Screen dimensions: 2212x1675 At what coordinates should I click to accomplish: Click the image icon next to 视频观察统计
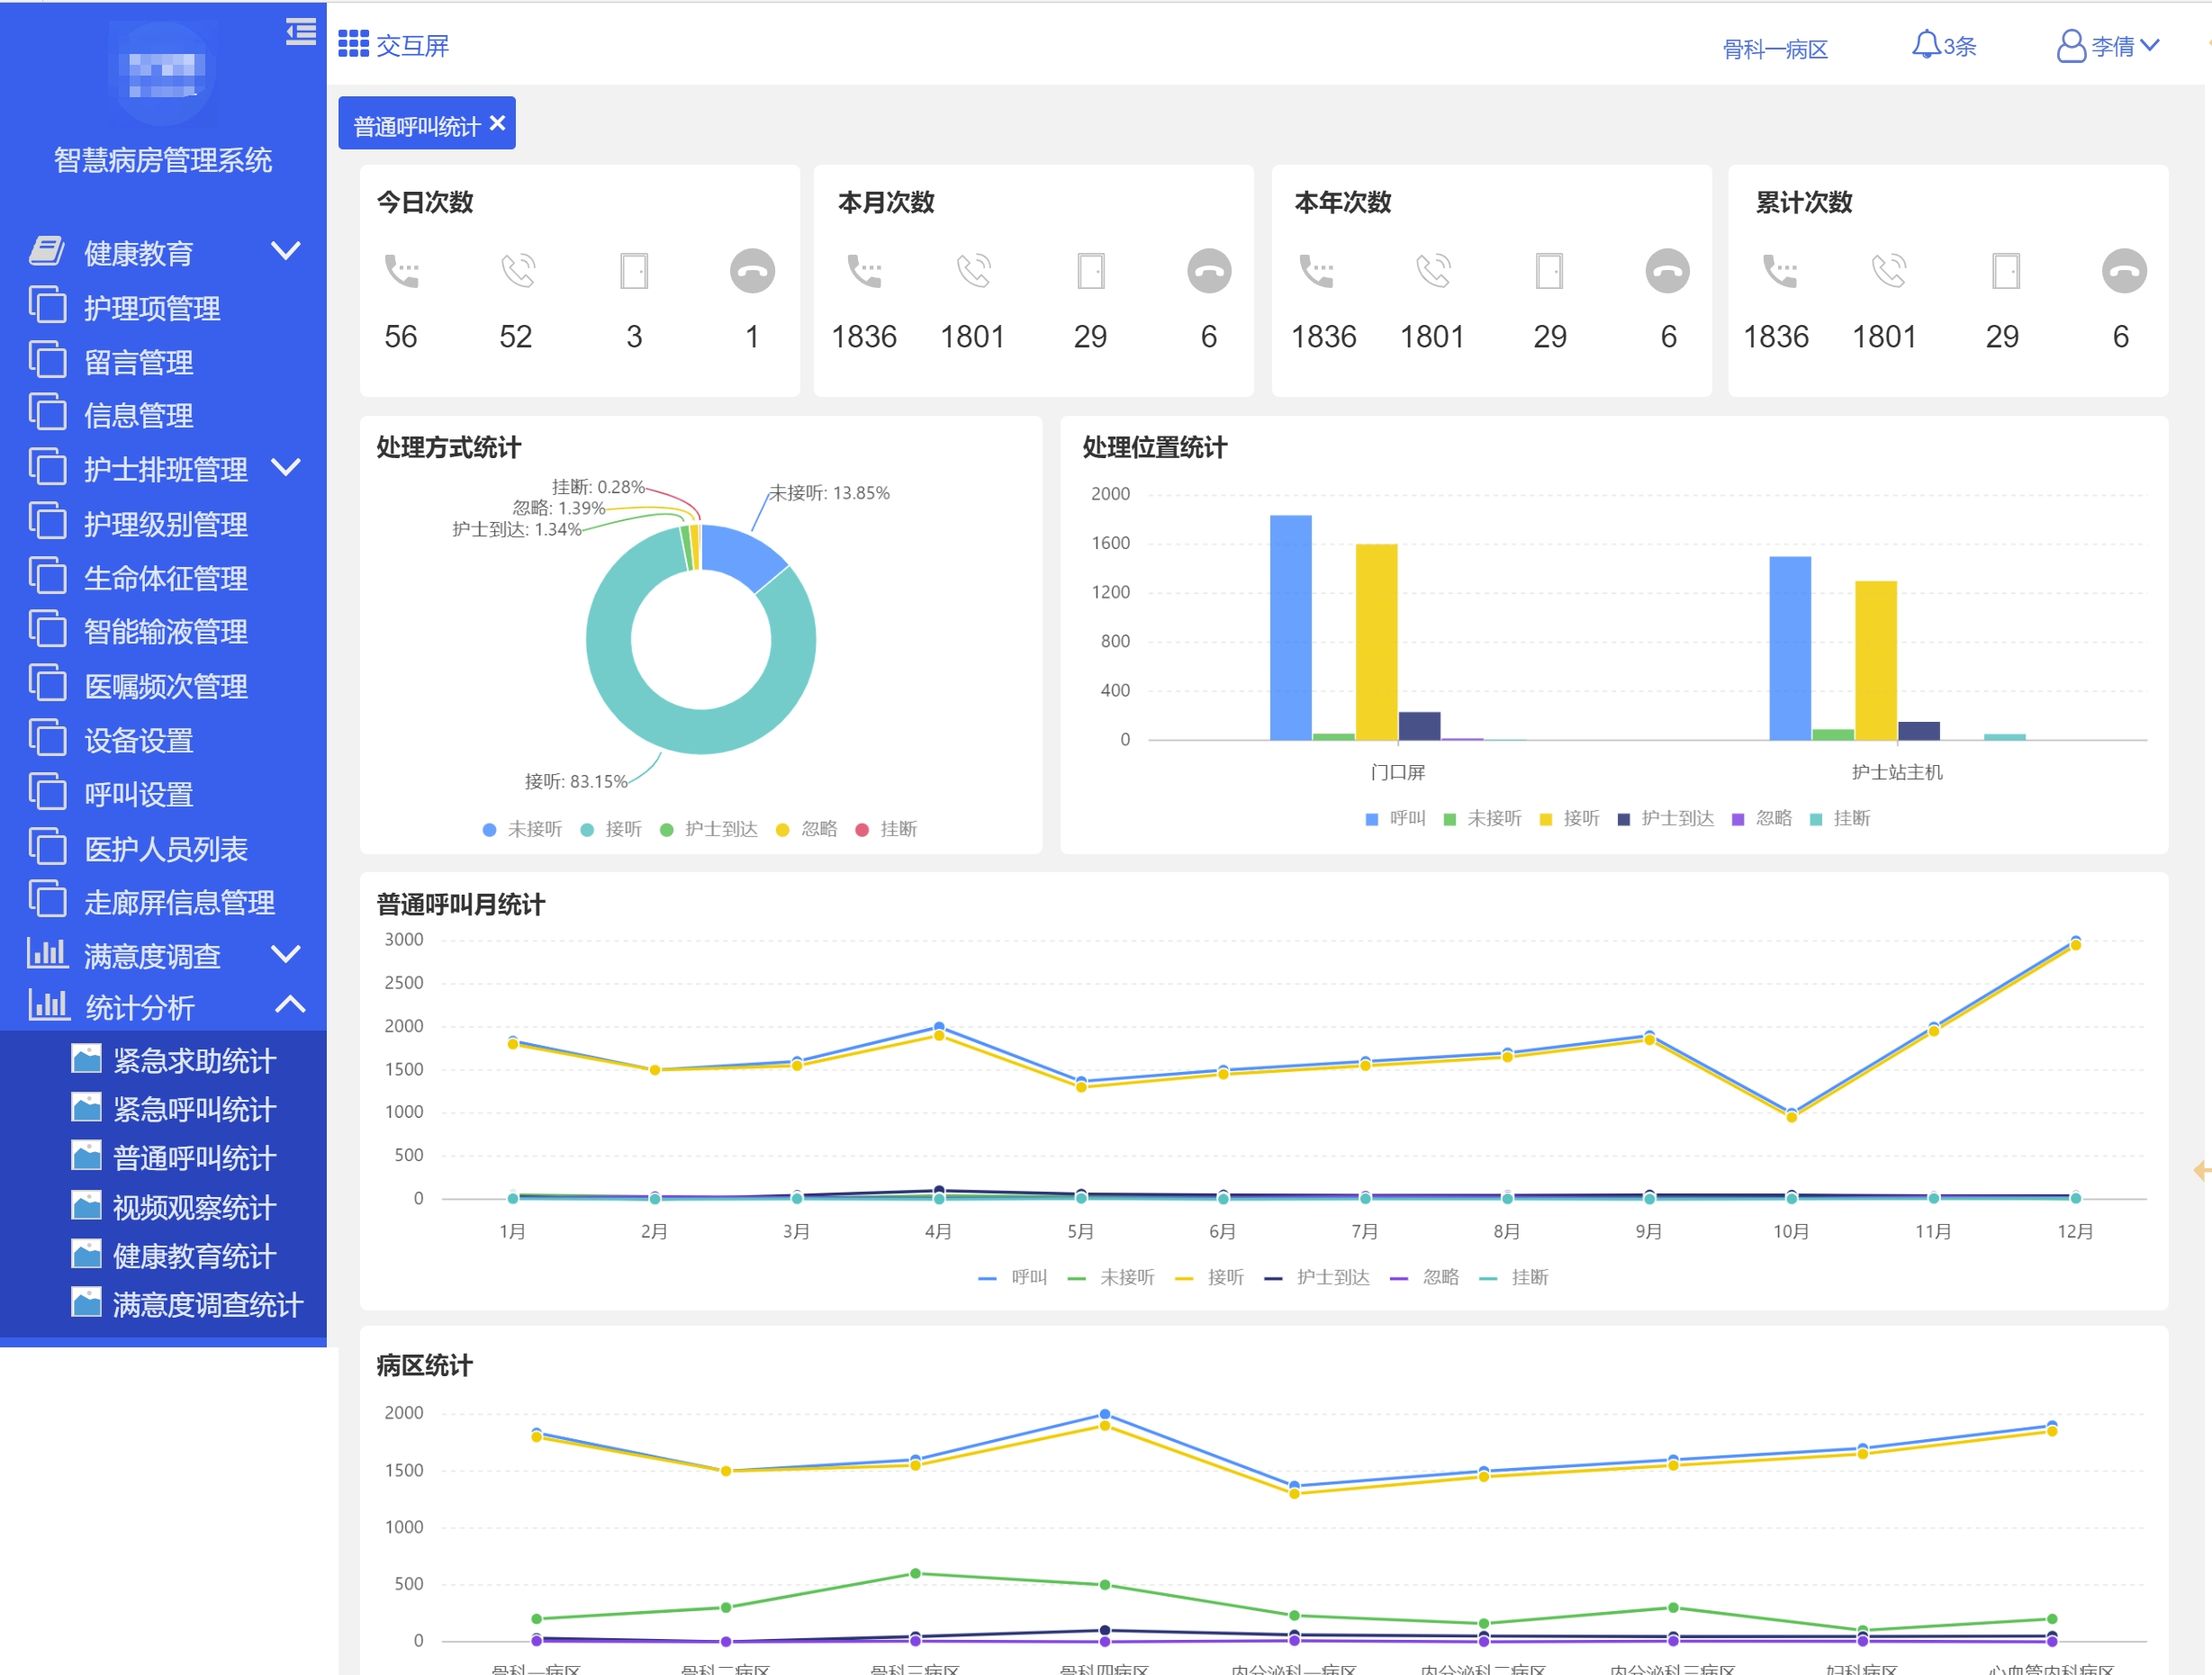(x=87, y=1206)
